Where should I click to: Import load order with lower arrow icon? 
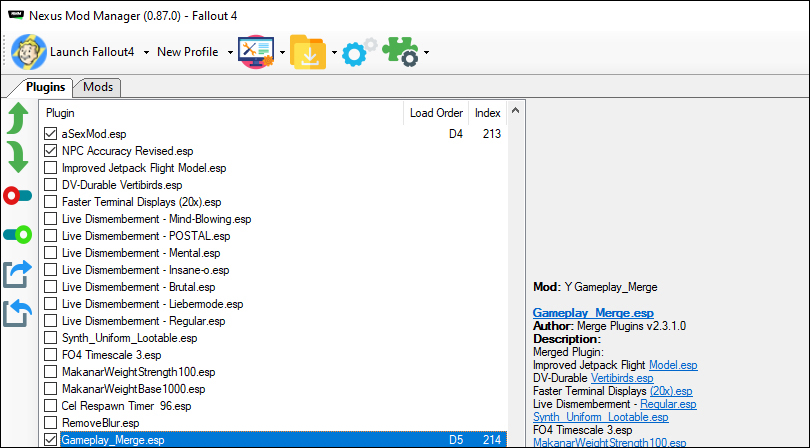coord(18,313)
